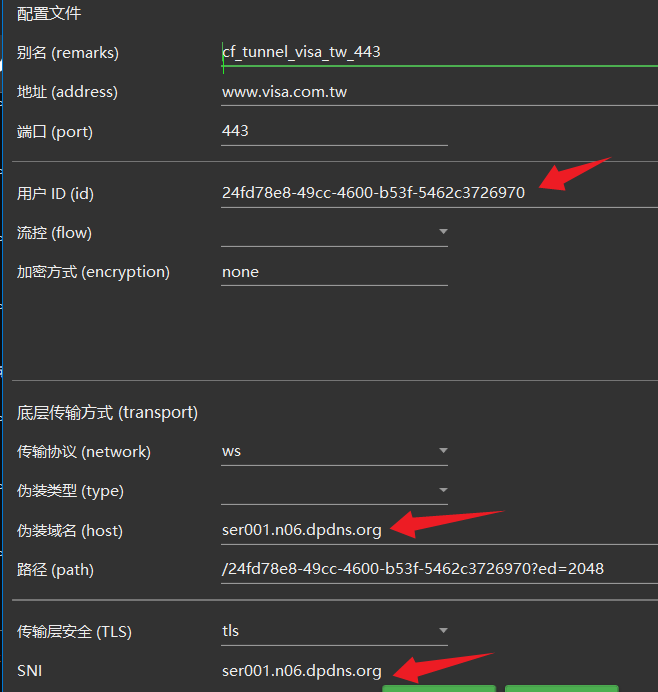
Task: Select the port field showing 443
Action: (334, 132)
